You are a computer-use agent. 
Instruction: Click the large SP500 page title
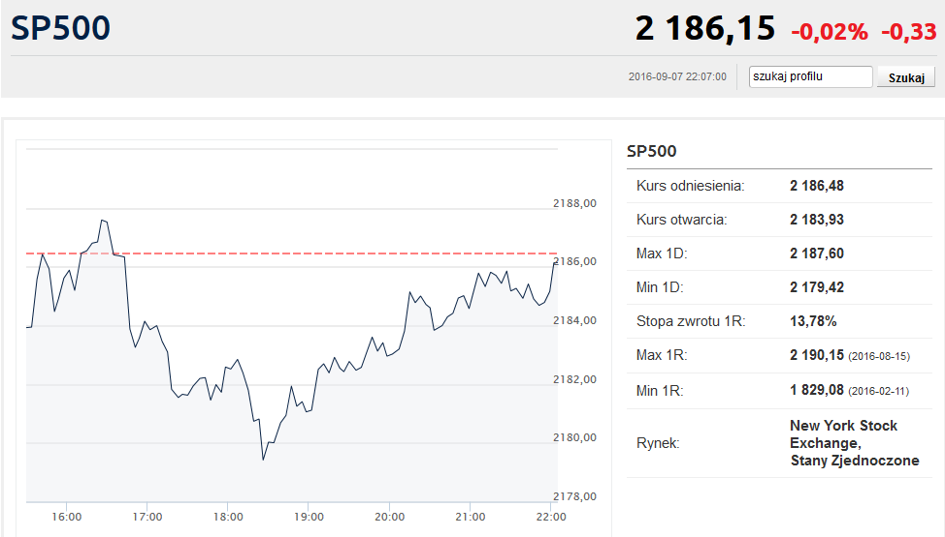coord(61,28)
